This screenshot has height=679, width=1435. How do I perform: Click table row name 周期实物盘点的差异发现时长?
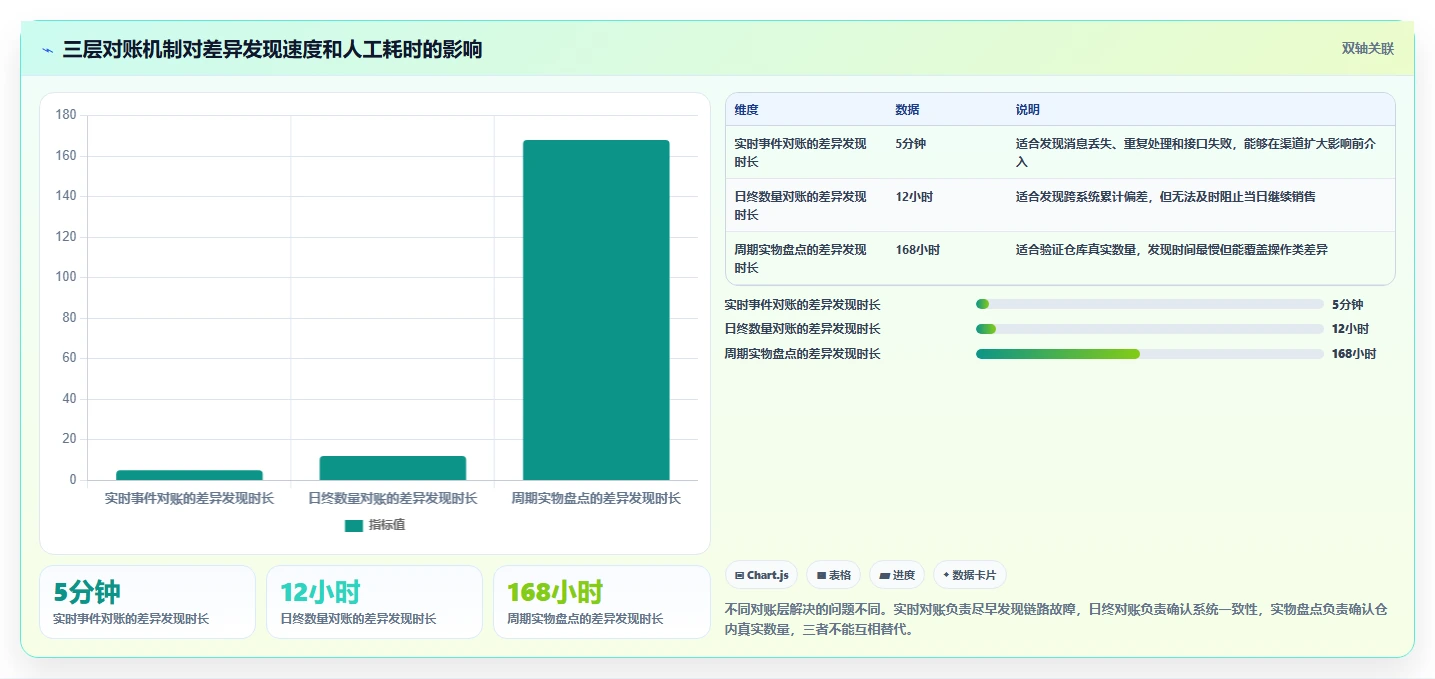801,258
